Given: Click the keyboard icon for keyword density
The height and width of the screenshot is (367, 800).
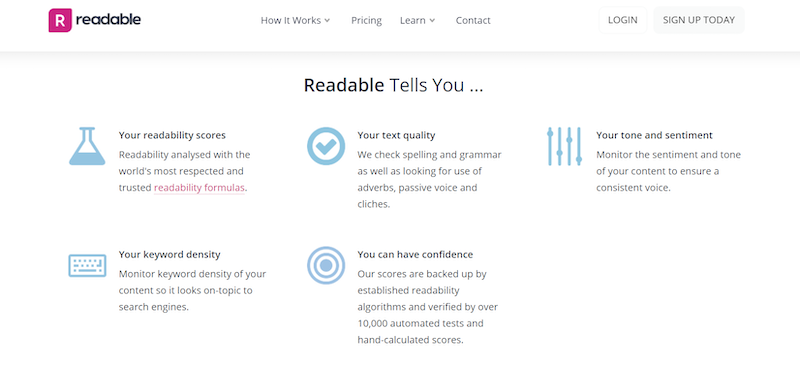Looking at the screenshot, I should [87, 265].
